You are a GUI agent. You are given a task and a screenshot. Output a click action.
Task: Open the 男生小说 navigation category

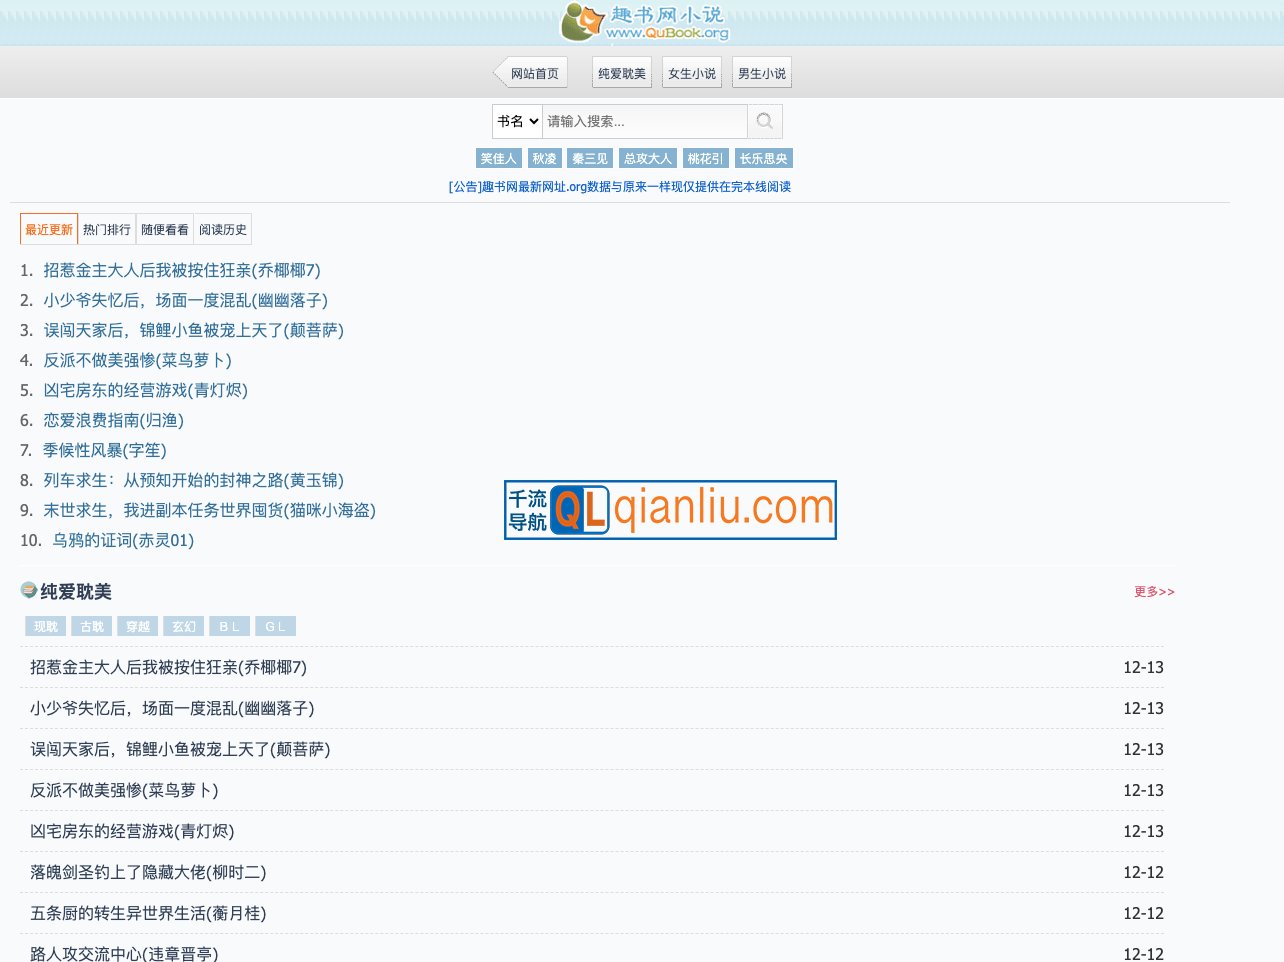[762, 73]
